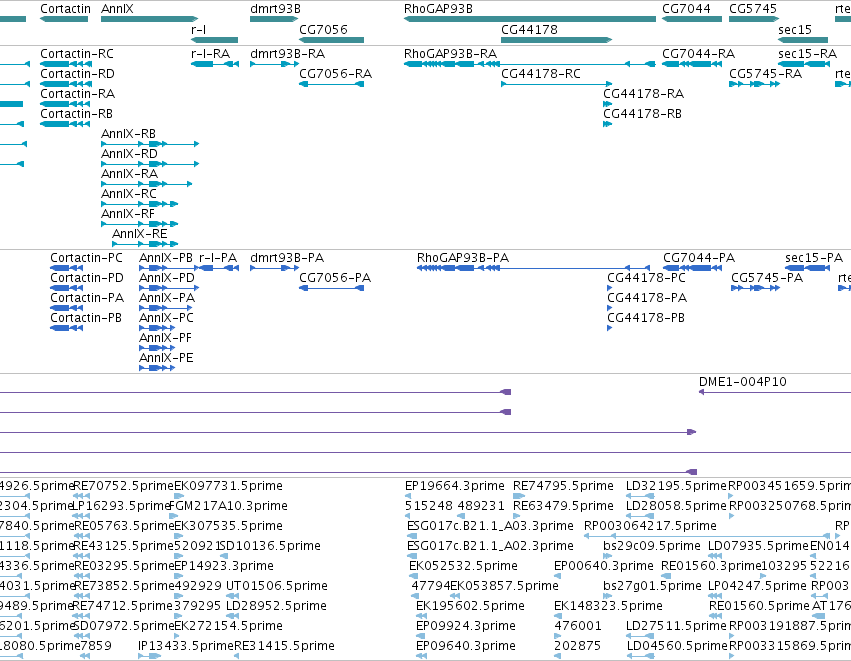Click the CG44178-RA transcript label
This screenshot has height=661, width=851.
643,94
